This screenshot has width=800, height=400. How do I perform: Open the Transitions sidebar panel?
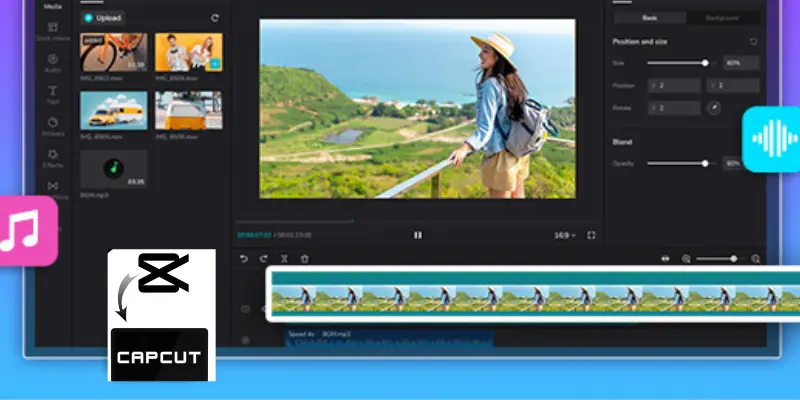(x=53, y=190)
